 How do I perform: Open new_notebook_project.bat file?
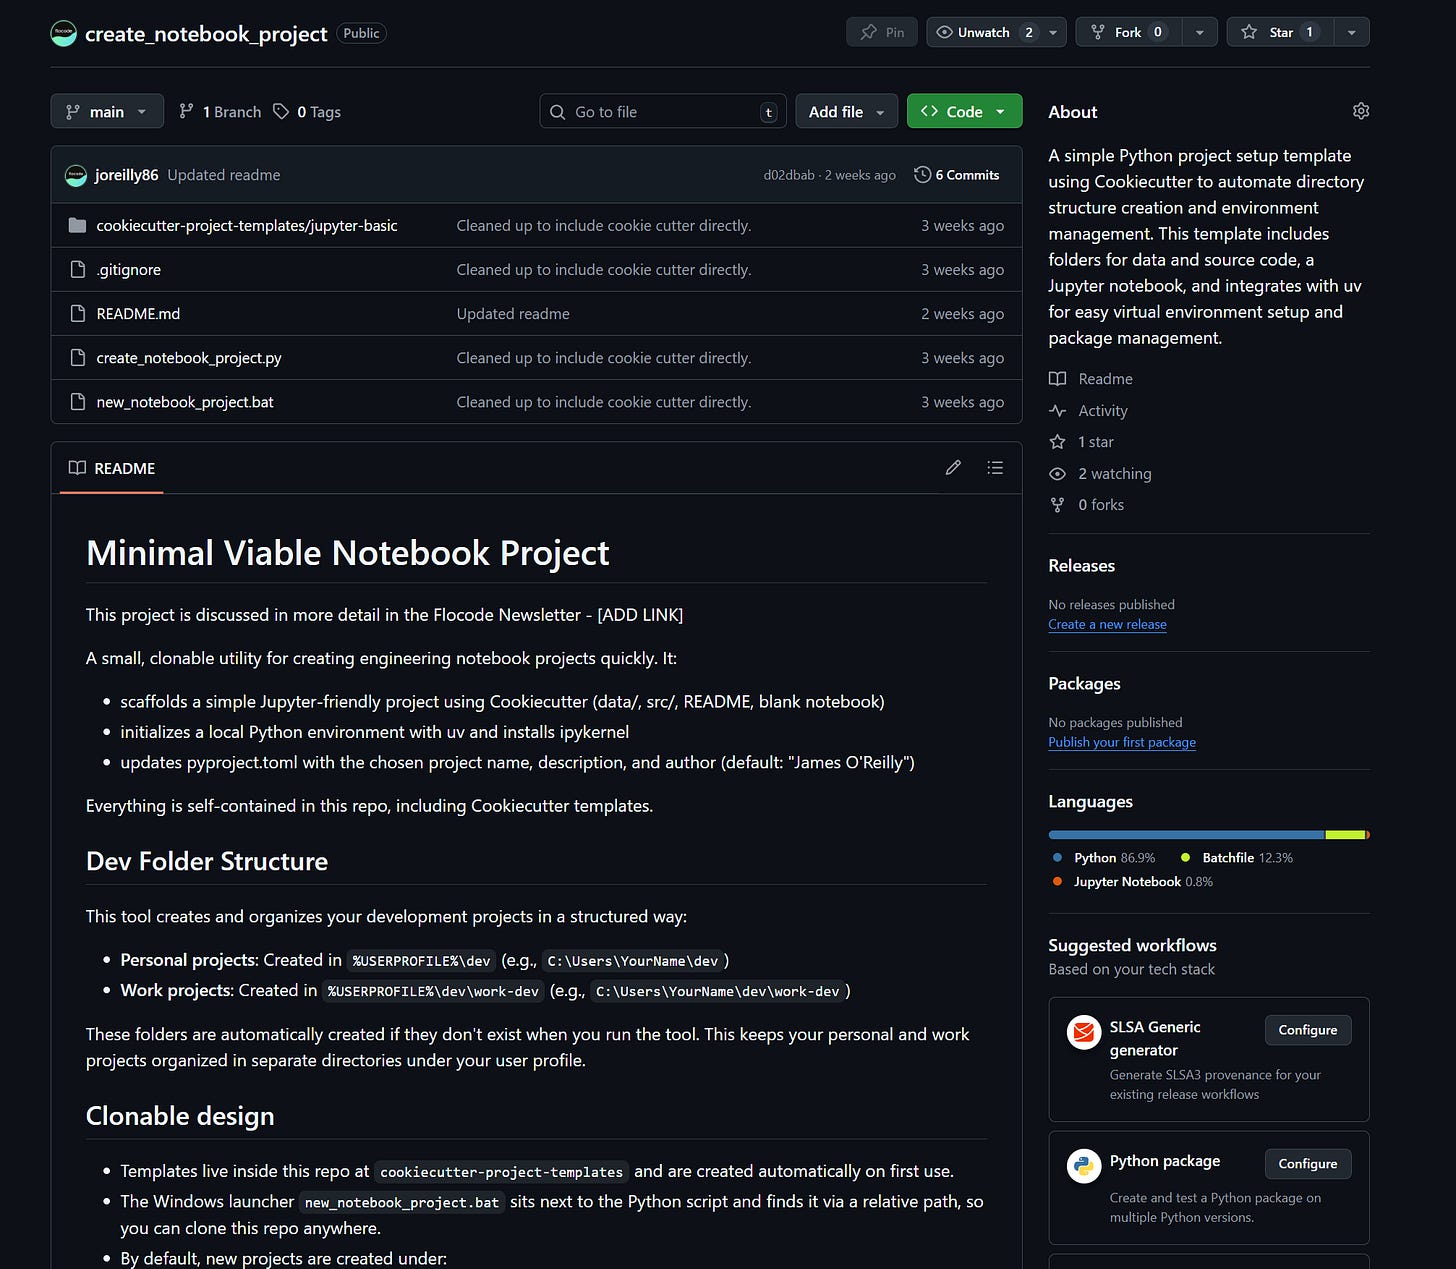coord(185,402)
